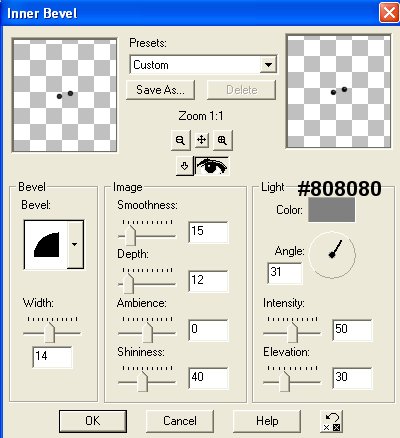This screenshot has width=400, height=438.
Task: Open the Presets dropdown list
Action: click(268, 65)
